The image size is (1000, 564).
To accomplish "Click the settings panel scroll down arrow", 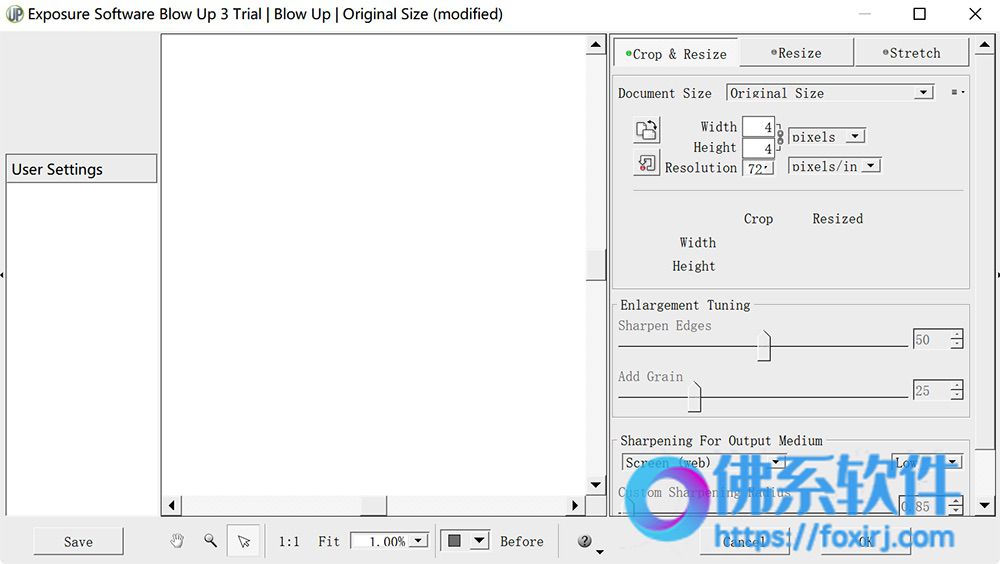I will [x=985, y=505].
